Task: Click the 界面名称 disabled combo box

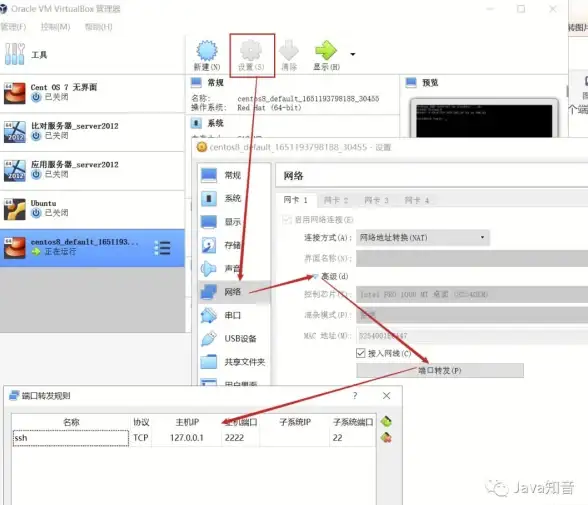Action: [472, 258]
